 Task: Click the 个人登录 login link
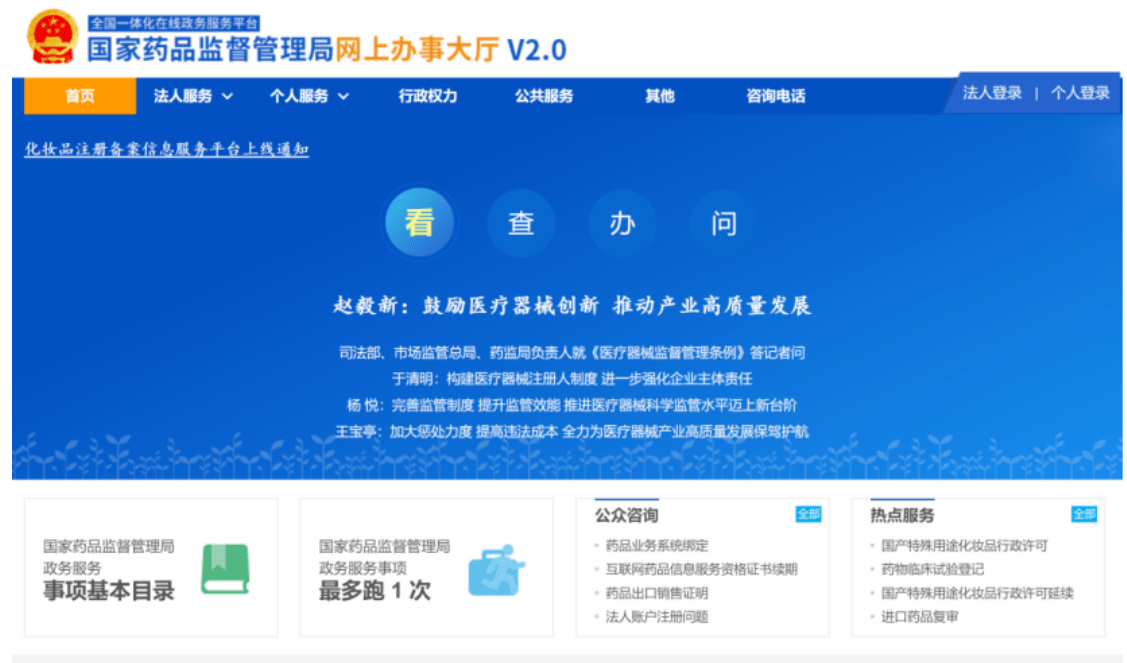pos(1080,93)
